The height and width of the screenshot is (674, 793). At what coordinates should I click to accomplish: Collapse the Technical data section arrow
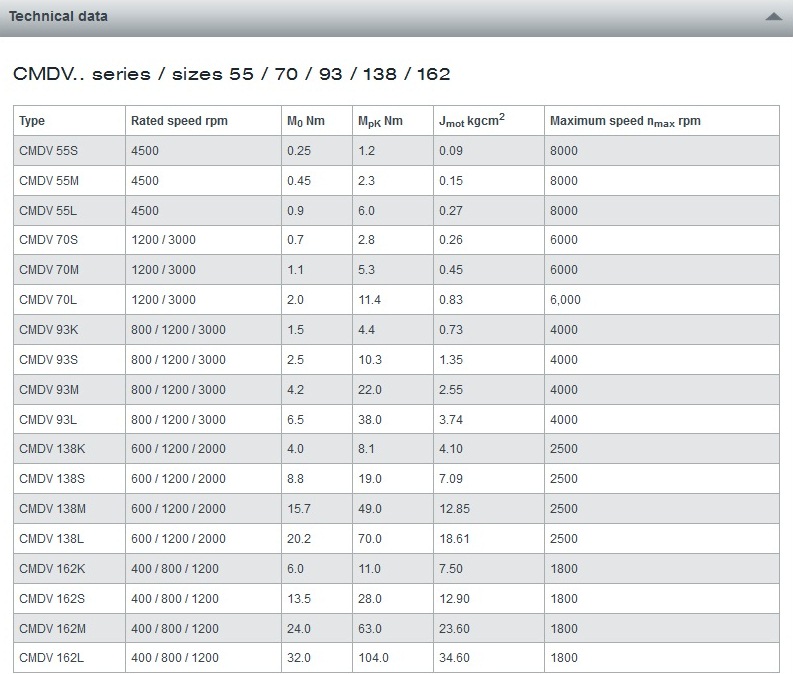[x=773, y=17]
